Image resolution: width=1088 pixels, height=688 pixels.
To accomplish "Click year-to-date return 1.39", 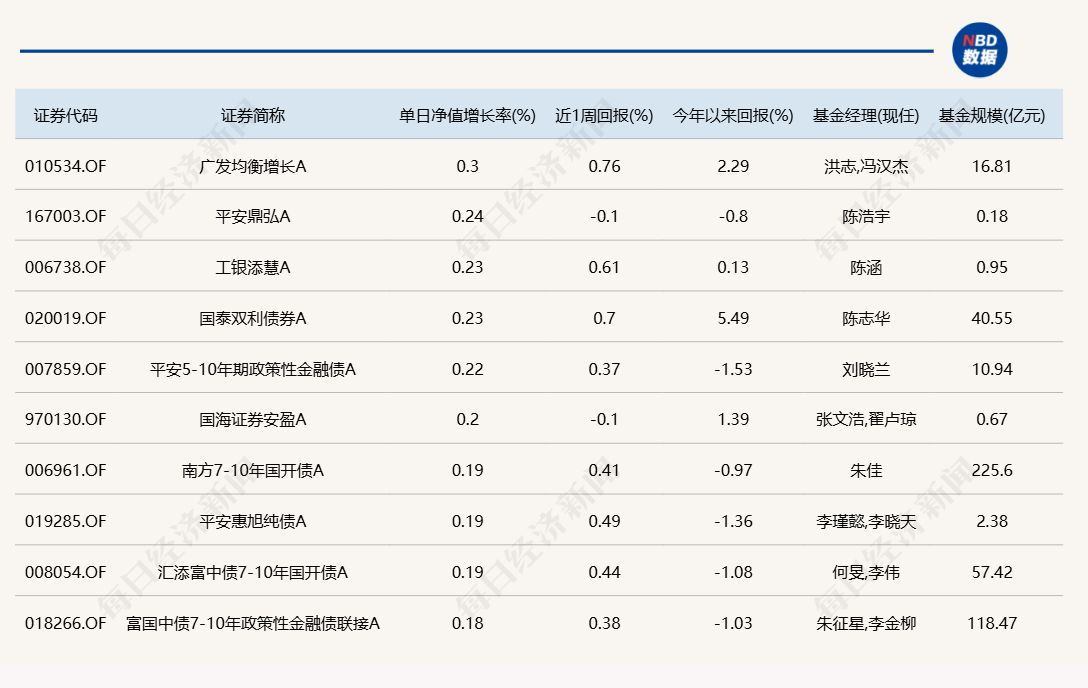I will coord(733,420).
